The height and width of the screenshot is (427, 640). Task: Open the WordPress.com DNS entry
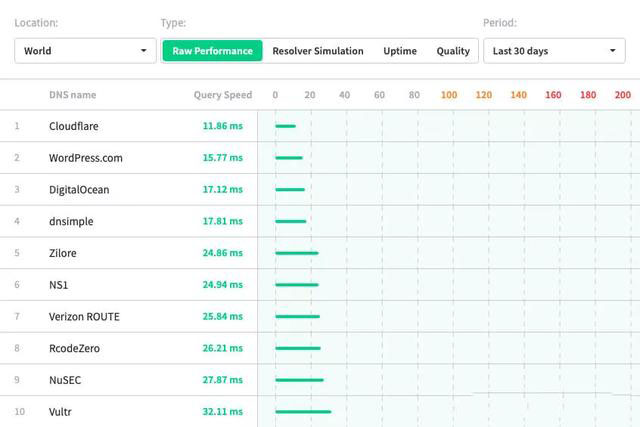click(x=86, y=158)
